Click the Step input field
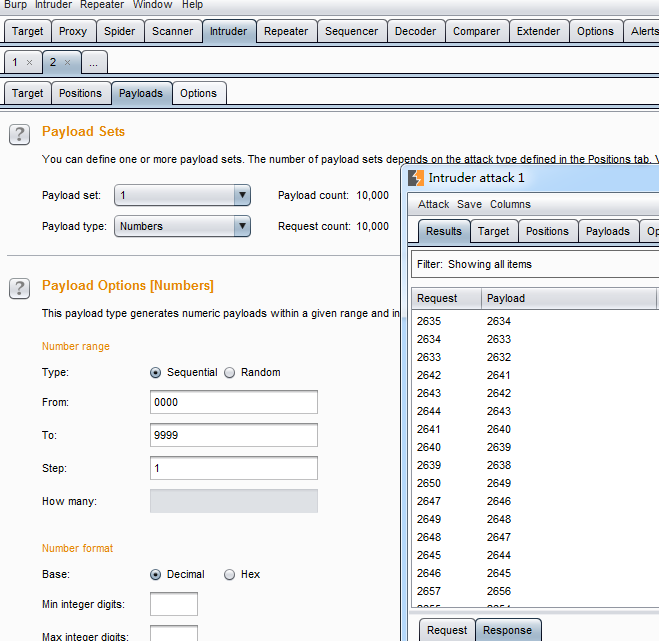 (x=234, y=468)
